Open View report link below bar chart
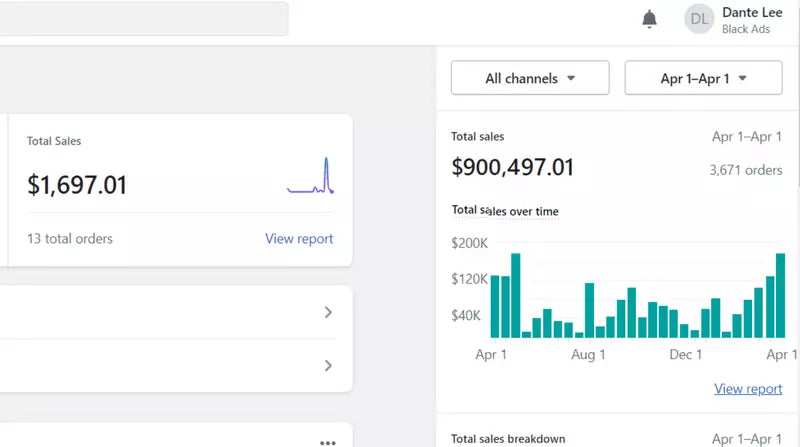This screenshot has width=800, height=447. click(x=748, y=389)
